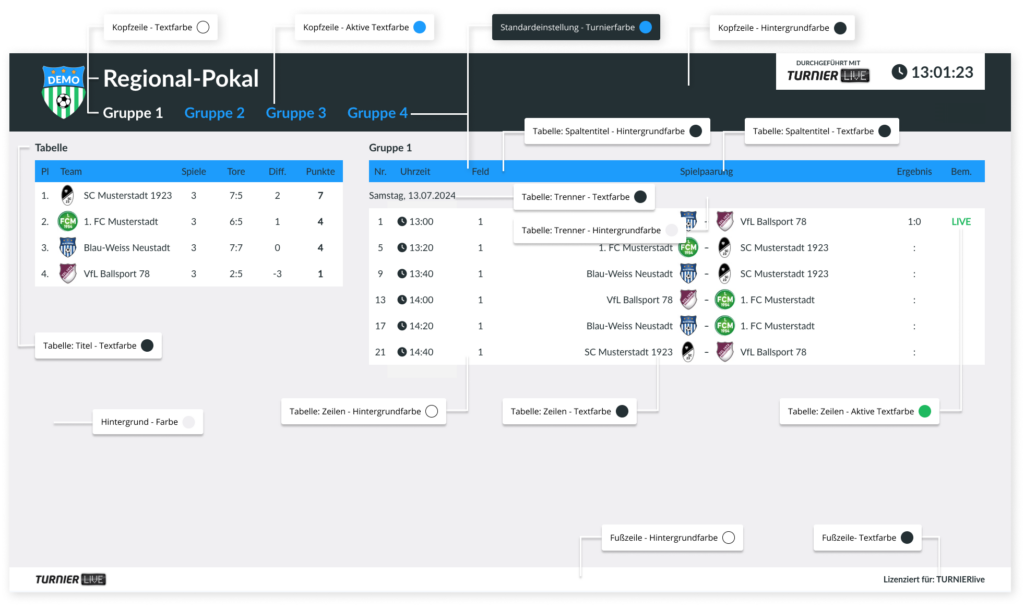Click the TURNIER LIVE logo in header
Screen dimensions: 1024x608
coord(827,72)
